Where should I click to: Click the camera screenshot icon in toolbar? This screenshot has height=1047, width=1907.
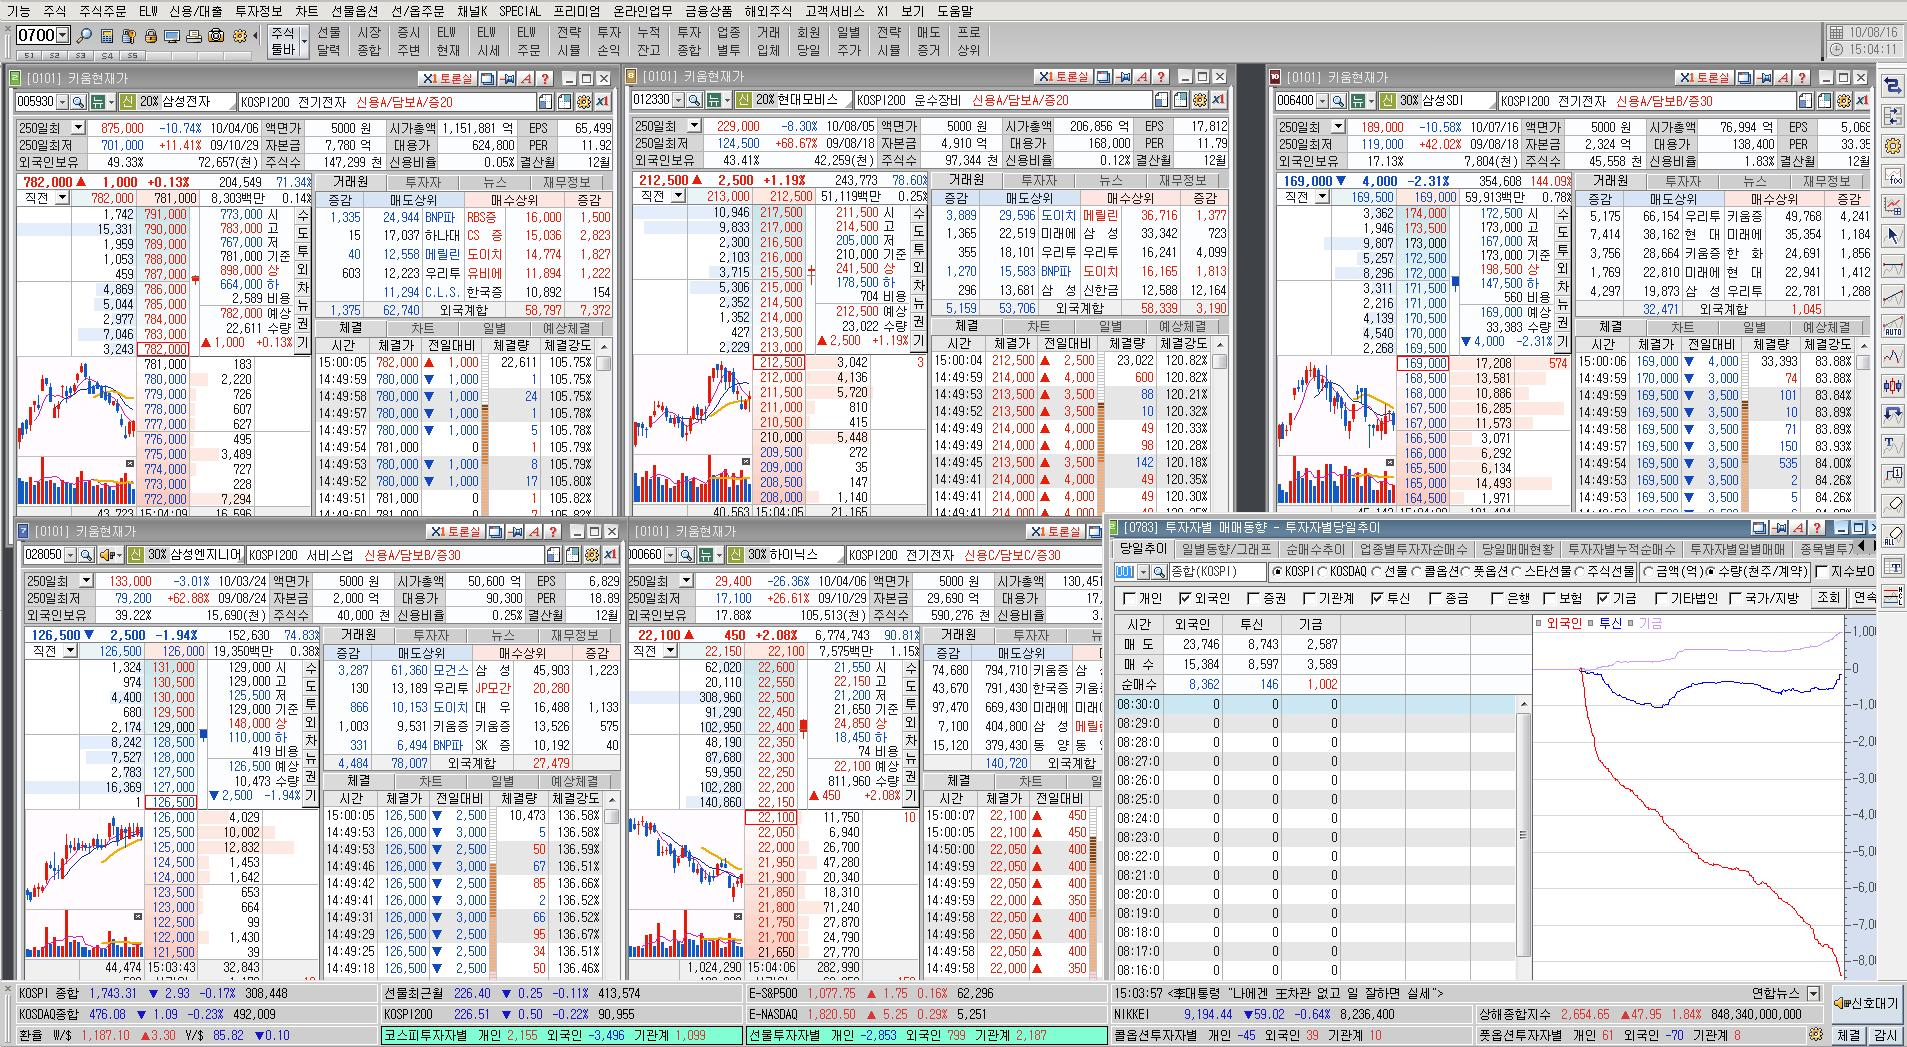click(216, 36)
